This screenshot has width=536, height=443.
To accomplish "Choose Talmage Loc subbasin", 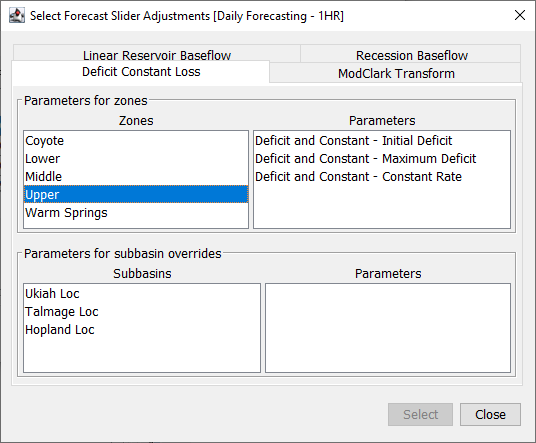I will (142, 312).
